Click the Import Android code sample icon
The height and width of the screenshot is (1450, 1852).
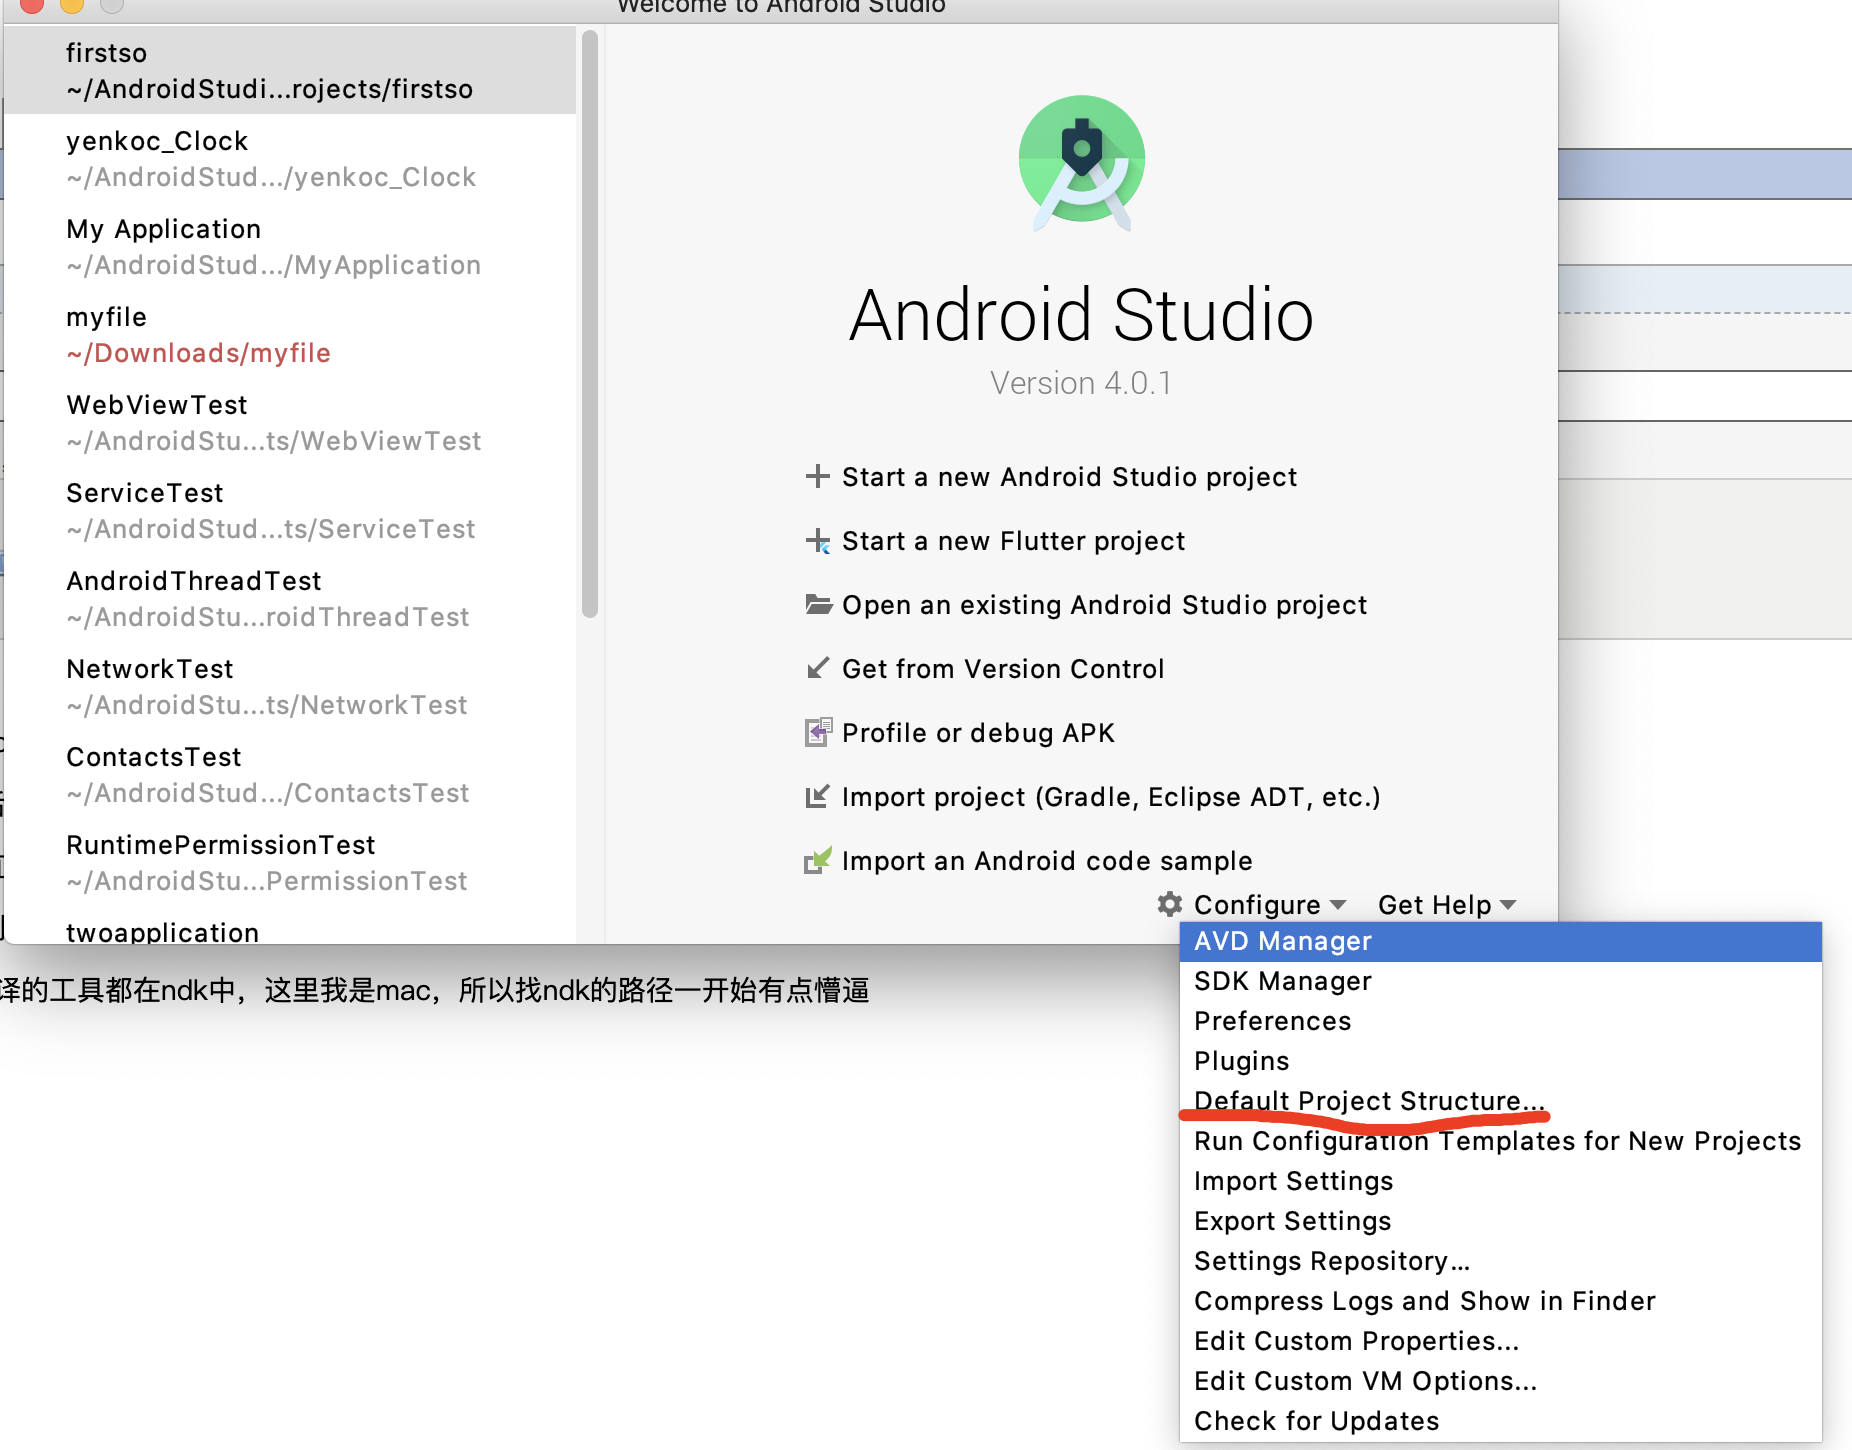point(818,860)
